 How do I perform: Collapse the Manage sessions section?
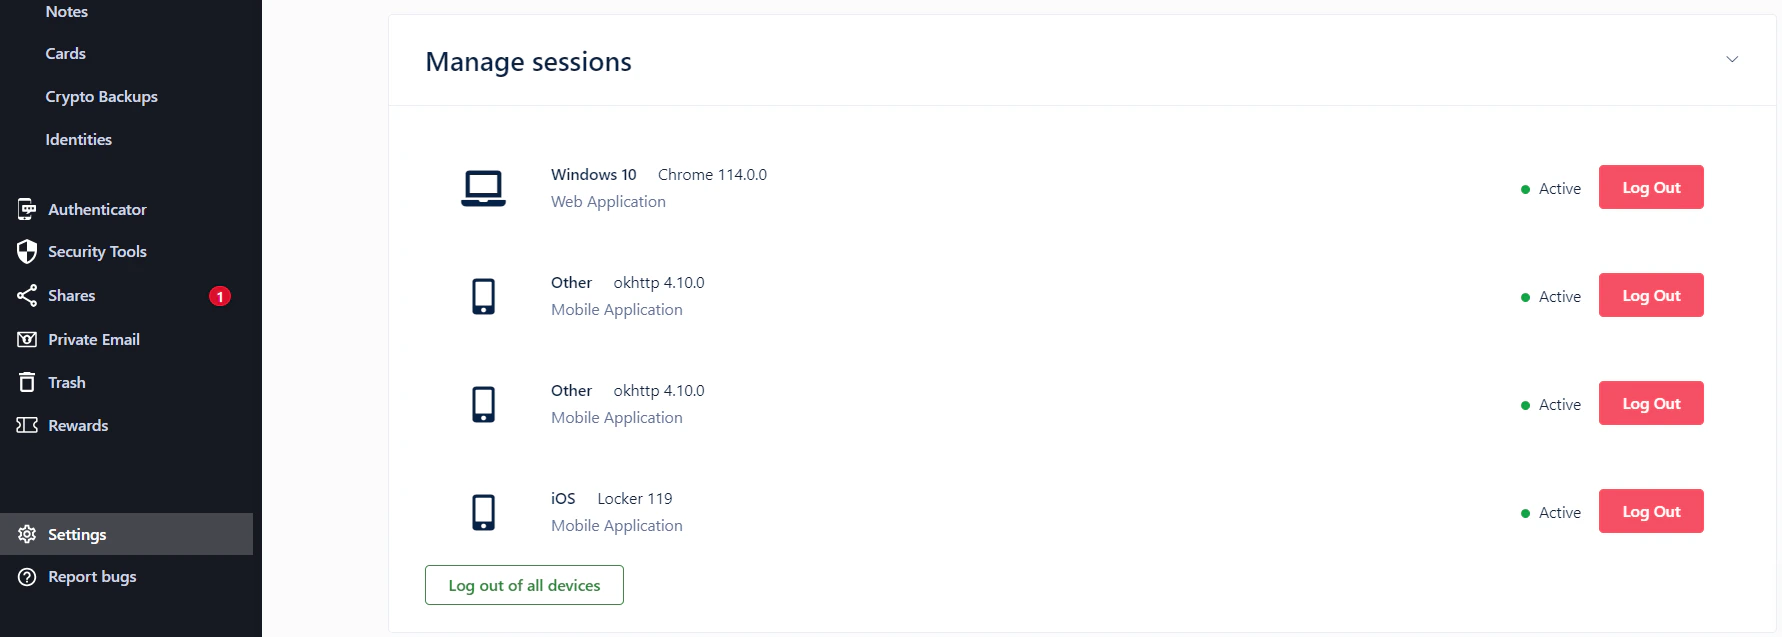(1733, 59)
